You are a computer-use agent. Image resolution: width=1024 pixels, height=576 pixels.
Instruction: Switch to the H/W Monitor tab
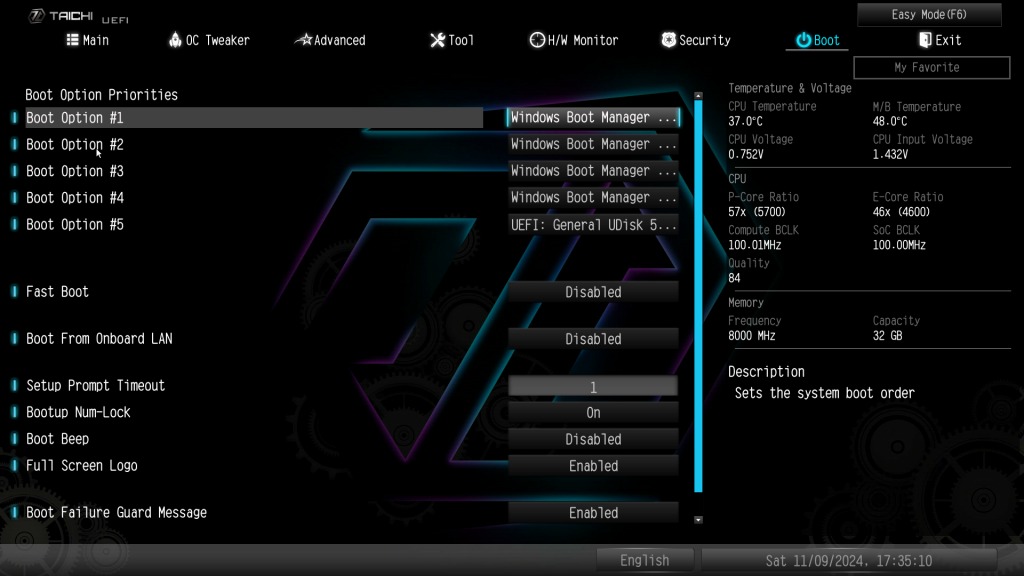pos(574,40)
